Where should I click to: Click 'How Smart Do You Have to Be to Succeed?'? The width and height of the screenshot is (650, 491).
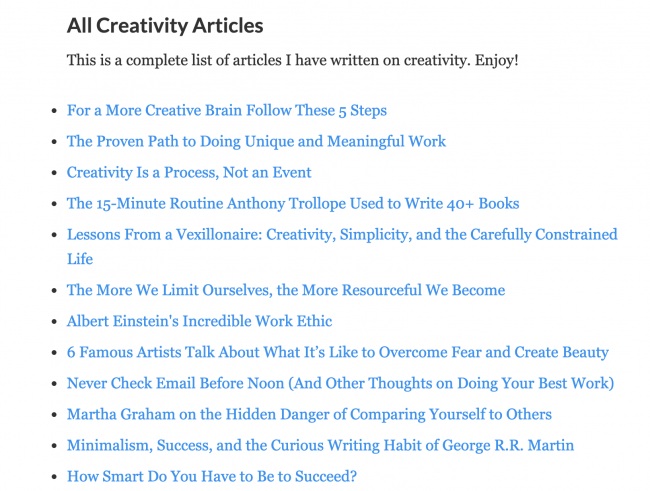pyautogui.click(x=211, y=476)
